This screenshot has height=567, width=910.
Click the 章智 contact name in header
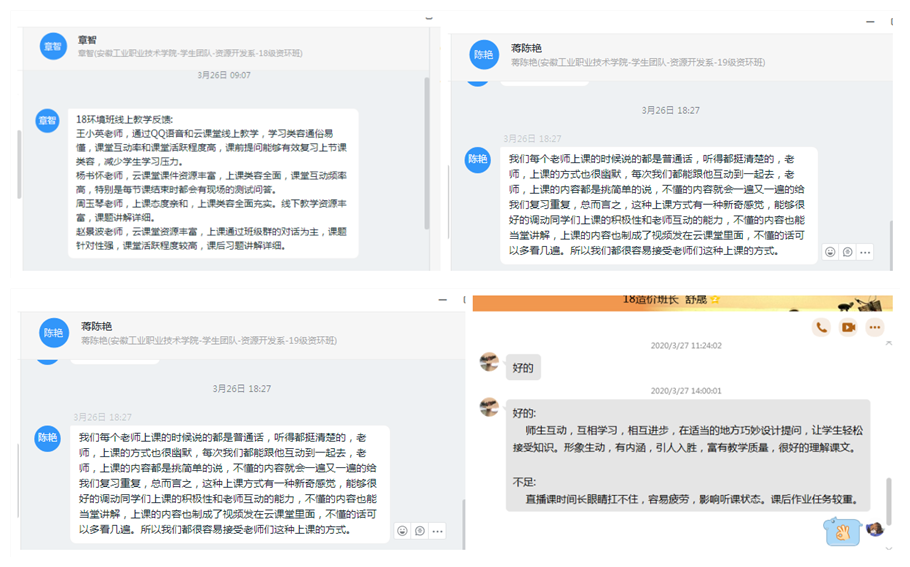[87, 40]
